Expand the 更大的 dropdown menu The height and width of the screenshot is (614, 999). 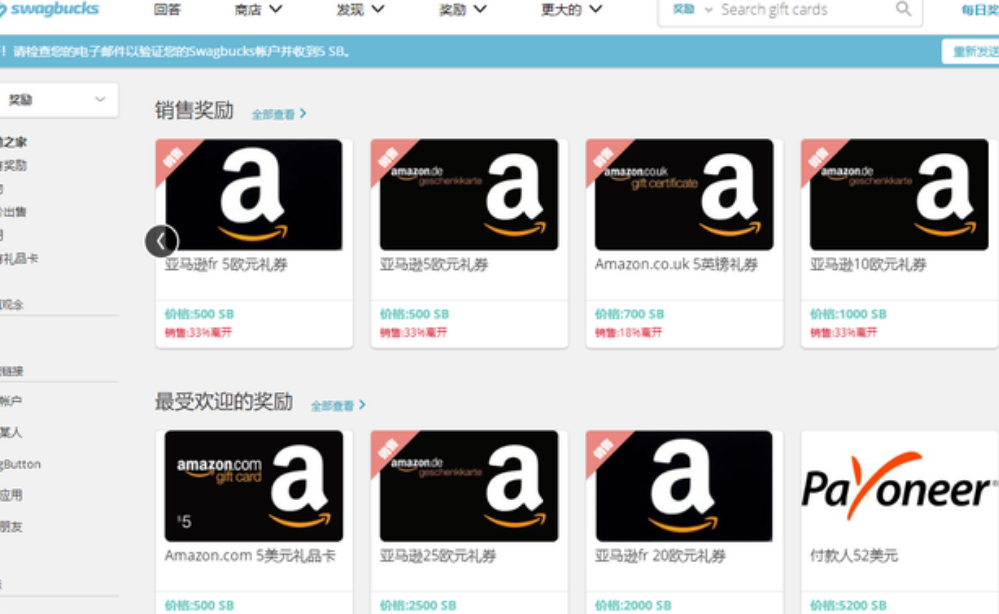click(571, 10)
